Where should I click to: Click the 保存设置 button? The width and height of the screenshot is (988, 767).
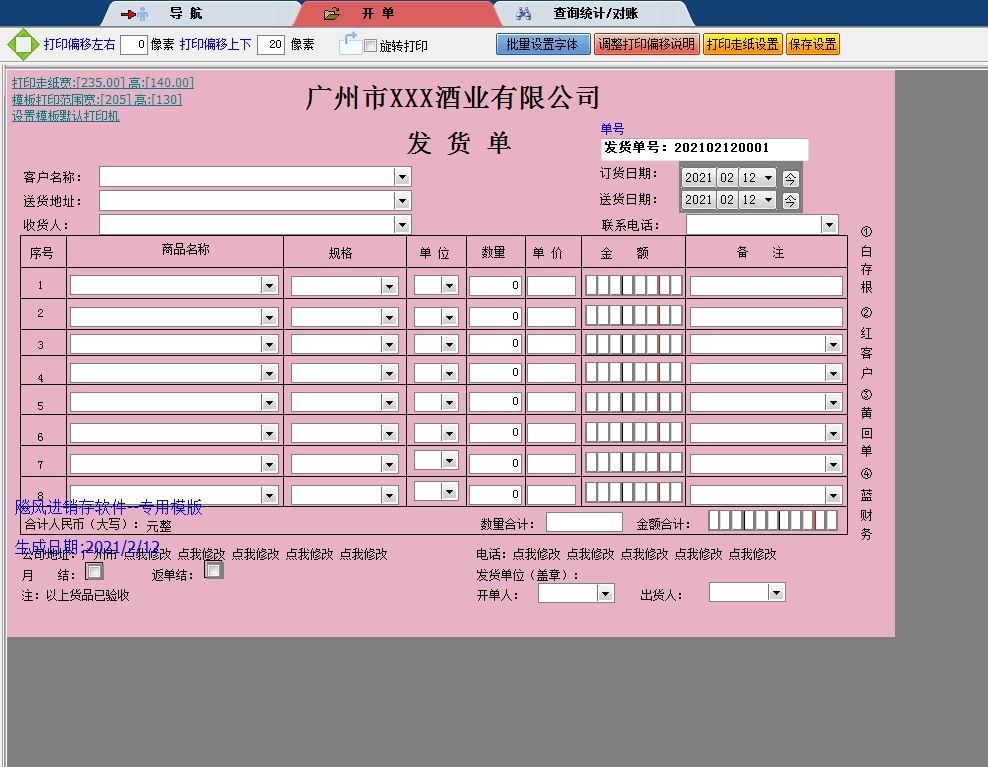pyautogui.click(x=812, y=45)
